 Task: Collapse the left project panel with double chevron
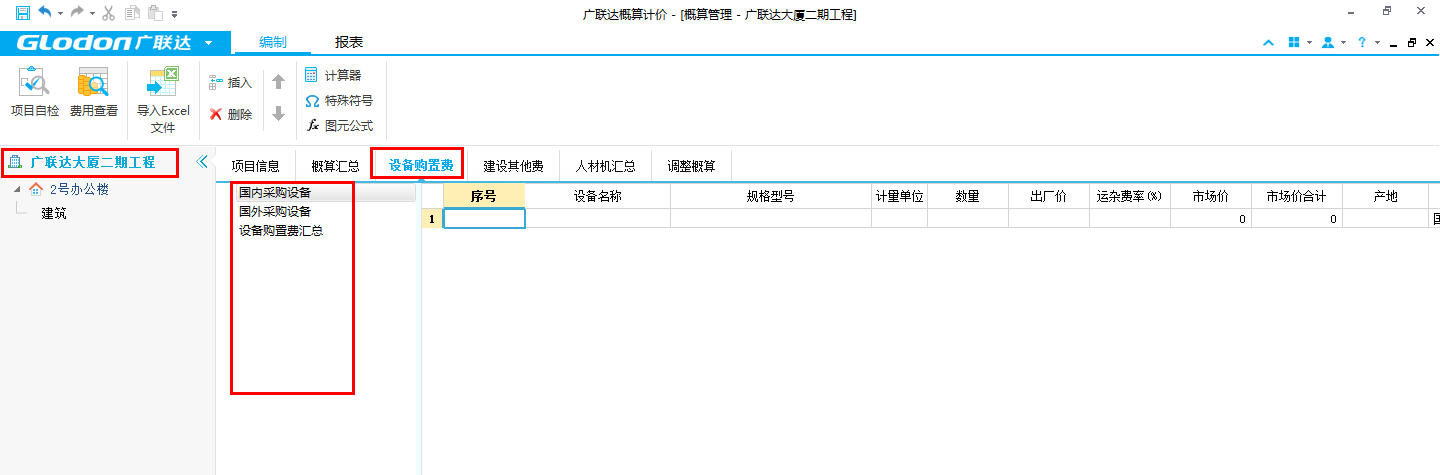201,162
